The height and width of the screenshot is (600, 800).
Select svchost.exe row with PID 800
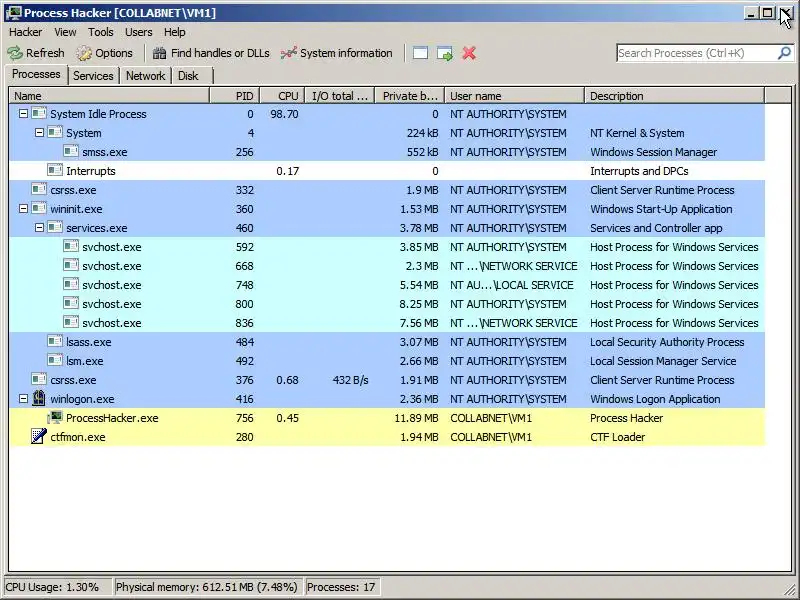coord(387,304)
